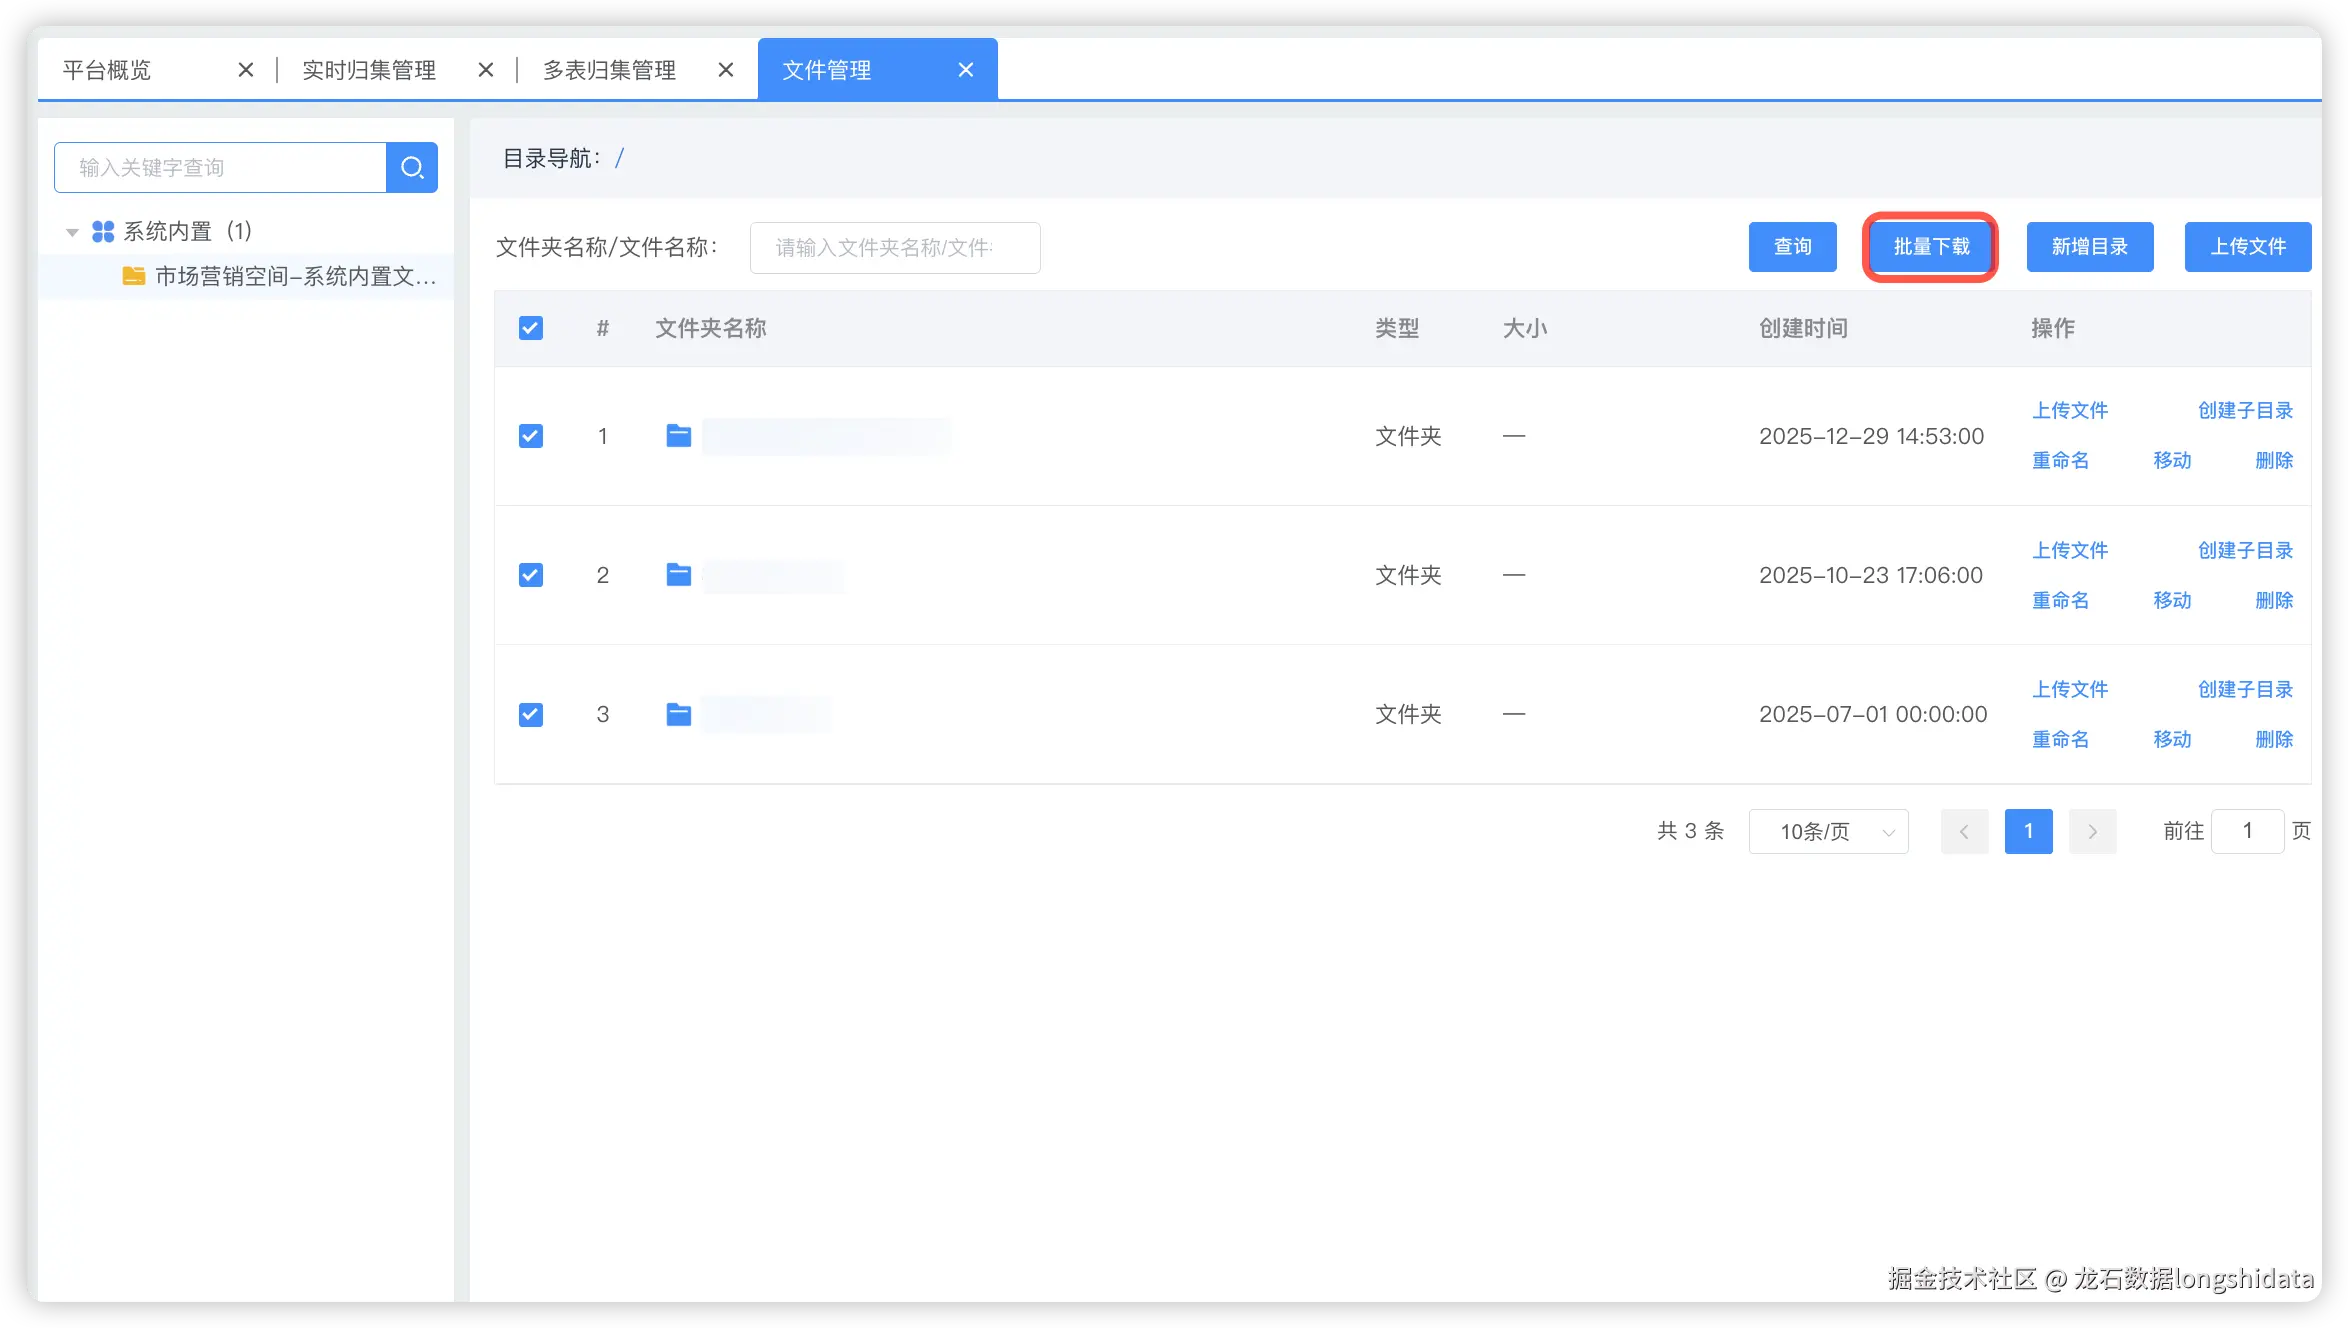Switch to the 多表归集管理 tab

pos(609,70)
